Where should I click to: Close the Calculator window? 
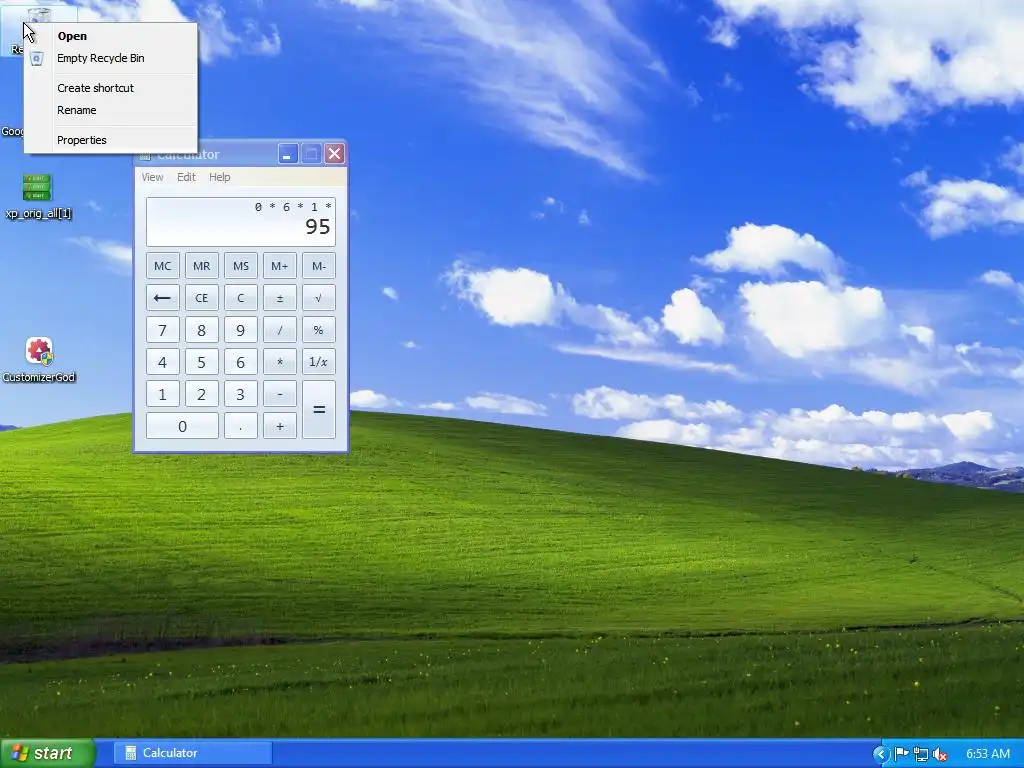point(335,153)
